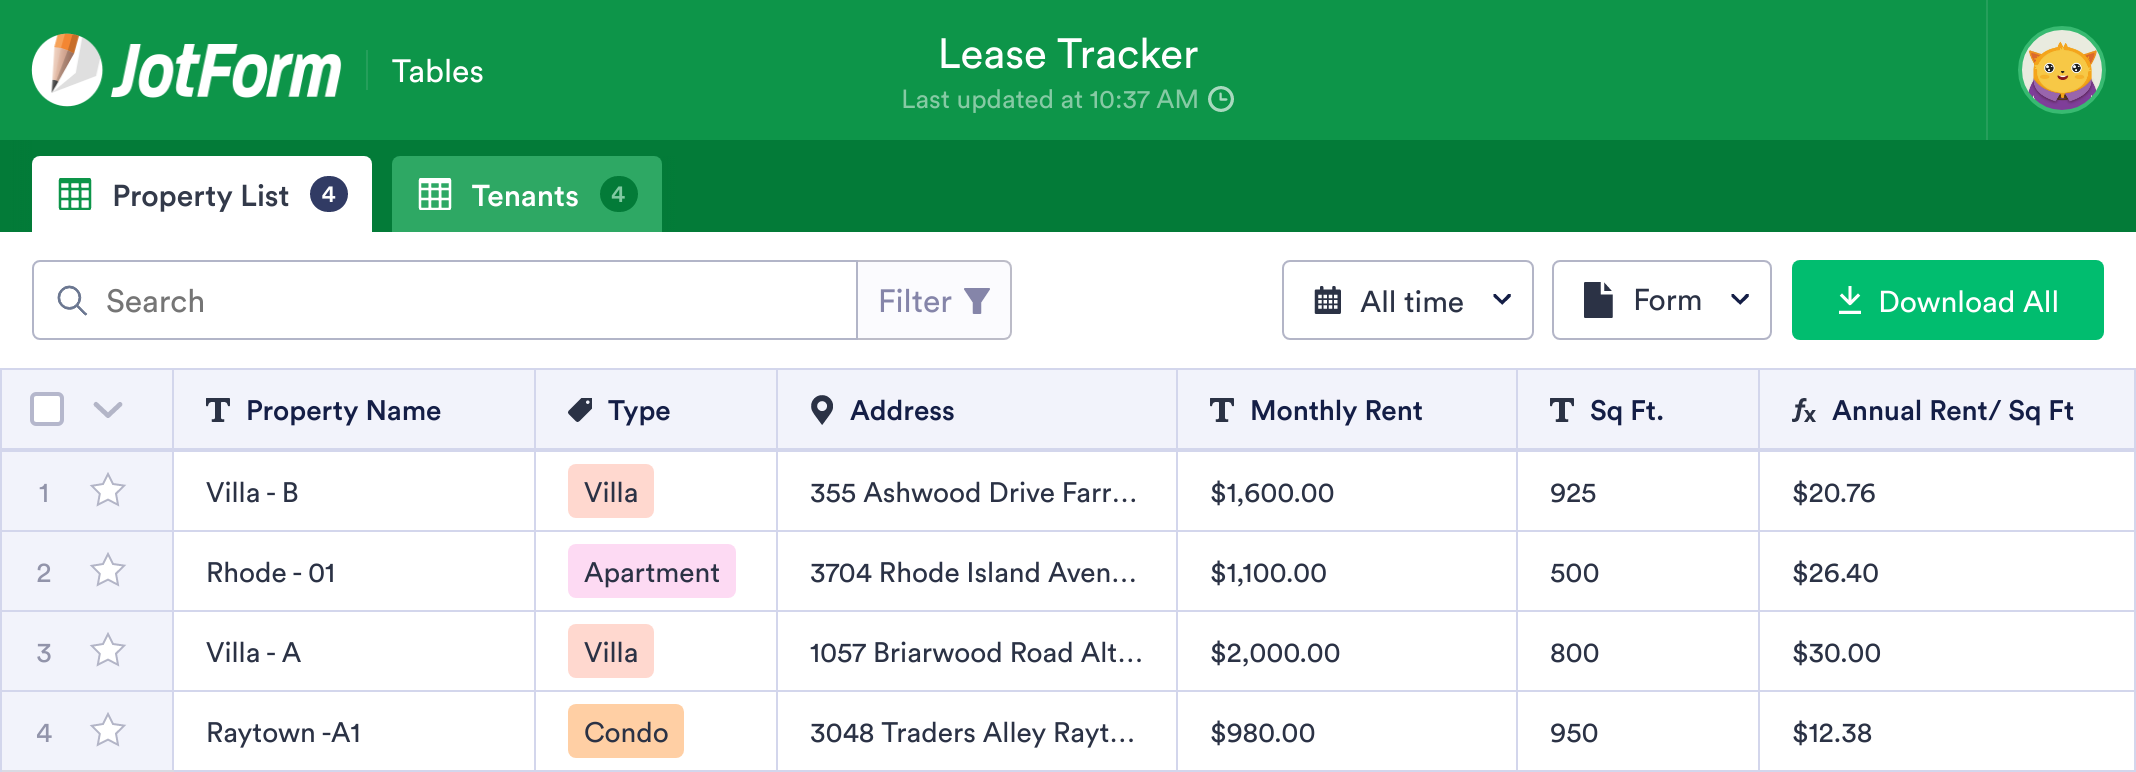Switch to the Tenants tab

[525, 194]
